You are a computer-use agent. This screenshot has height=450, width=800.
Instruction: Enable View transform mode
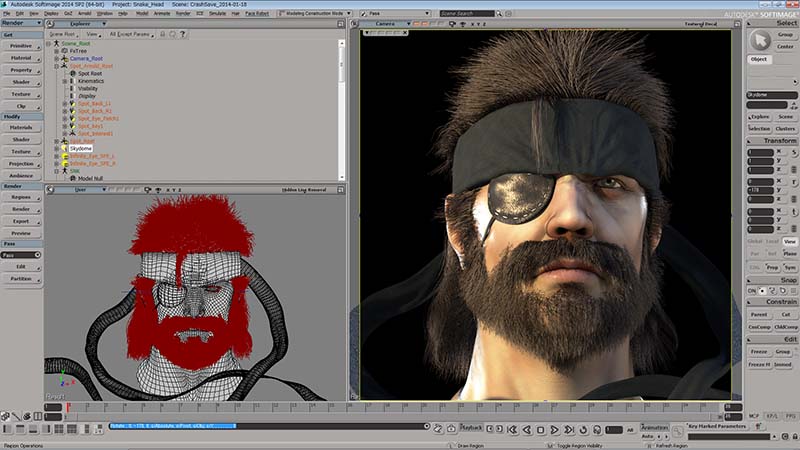tap(790, 241)
